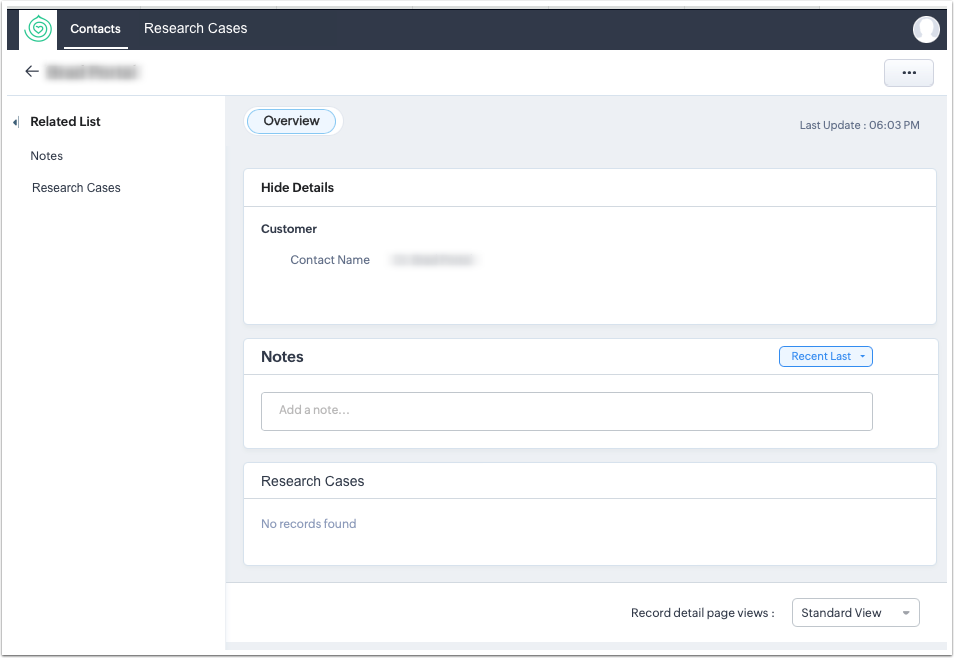The width and height of the screenshot is (954, 658).
Task: Click the No records found text
Action: pyautogui.click(x=308, y=524)
